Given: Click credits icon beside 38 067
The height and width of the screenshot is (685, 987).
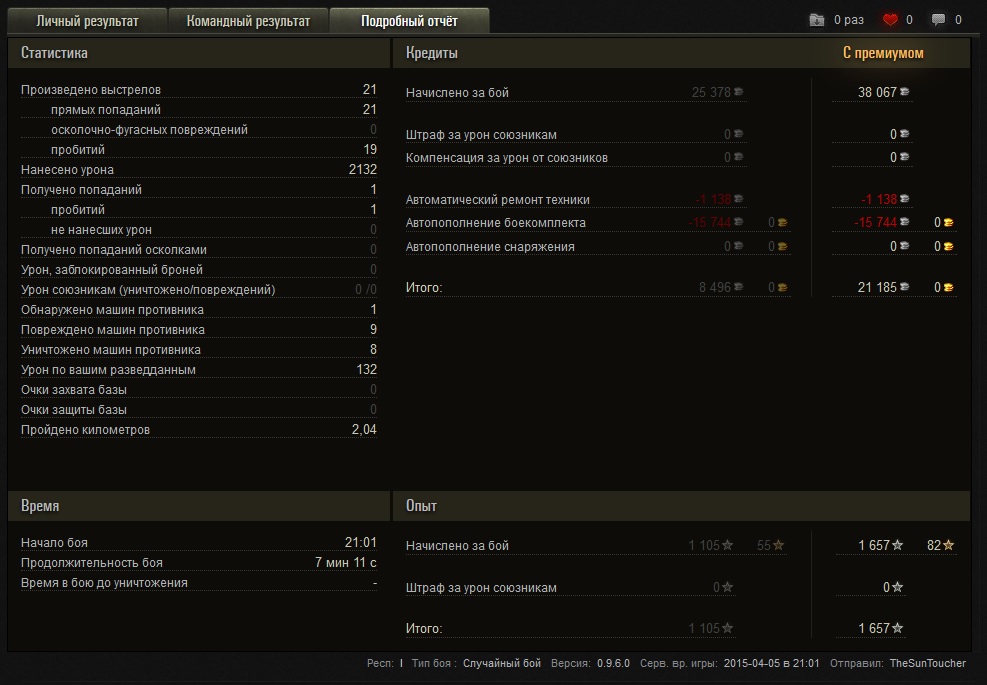Looking at the screenshot, I should click(905, 92).
